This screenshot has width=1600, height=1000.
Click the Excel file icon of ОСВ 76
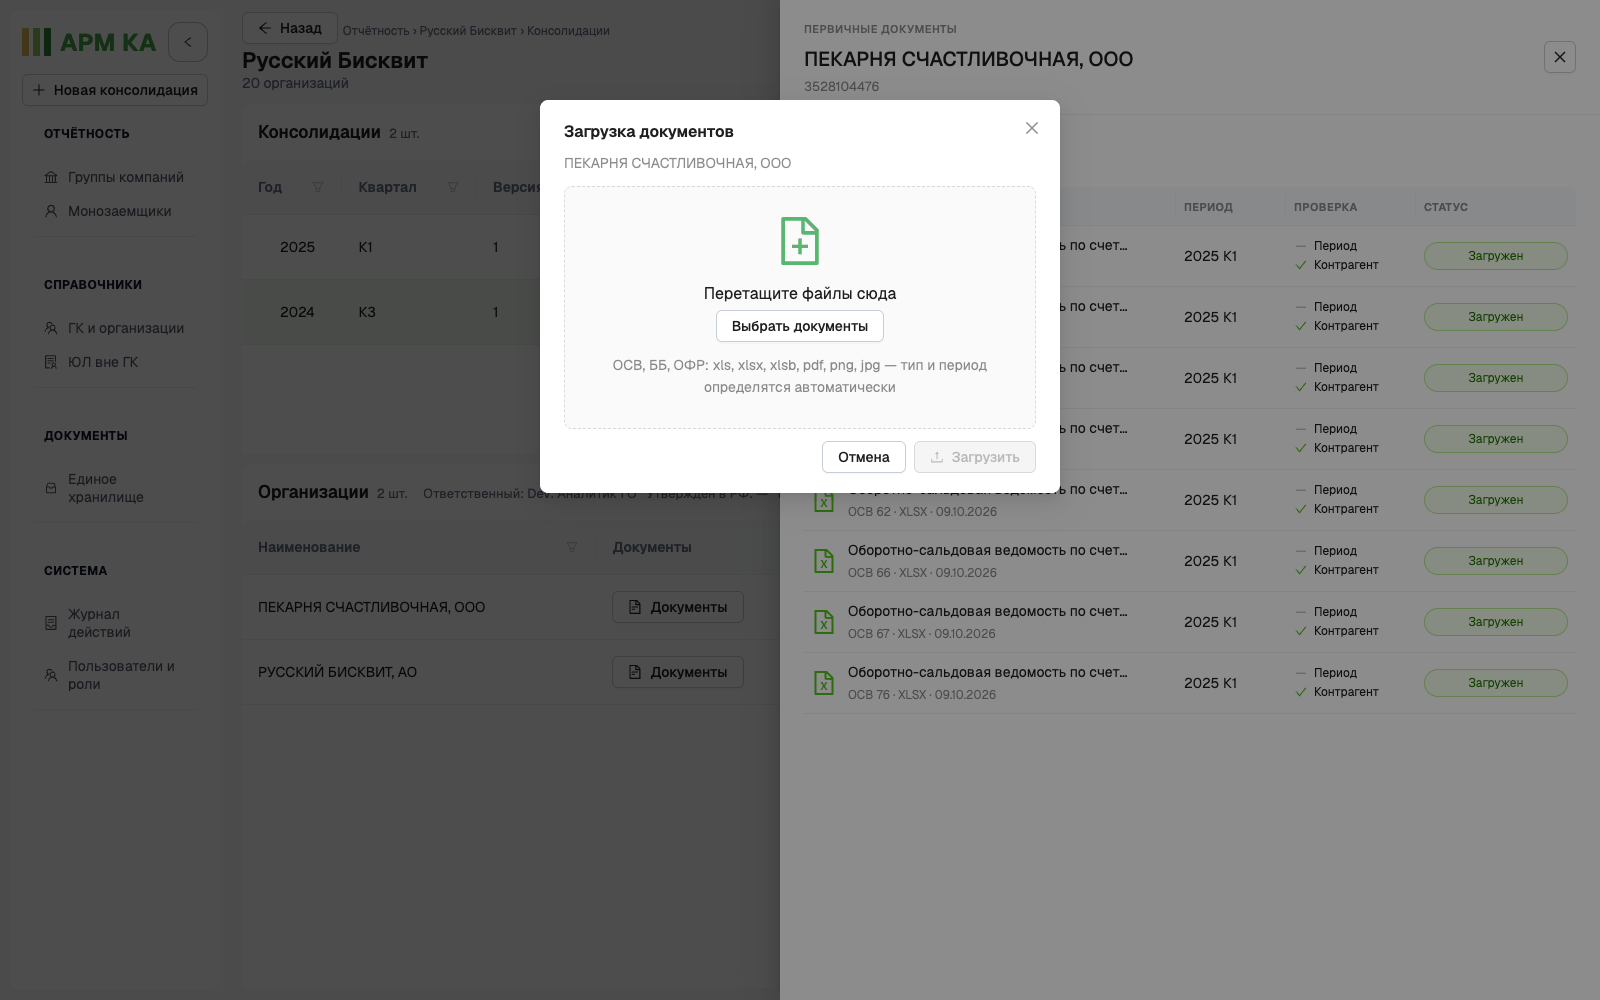point(824,683)
